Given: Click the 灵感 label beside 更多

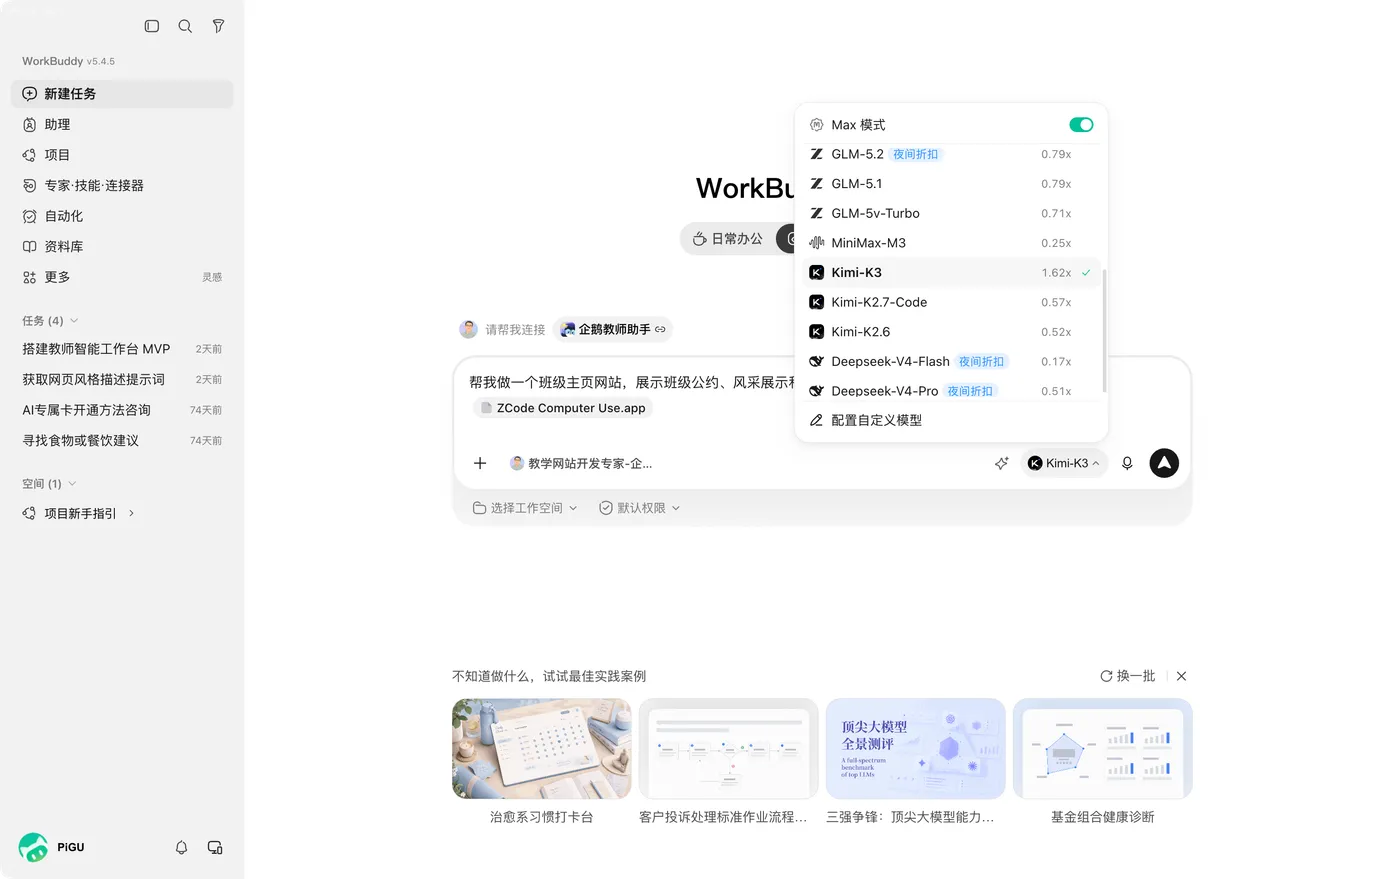Looking at the screenshot, I should (x=212, y=277).
